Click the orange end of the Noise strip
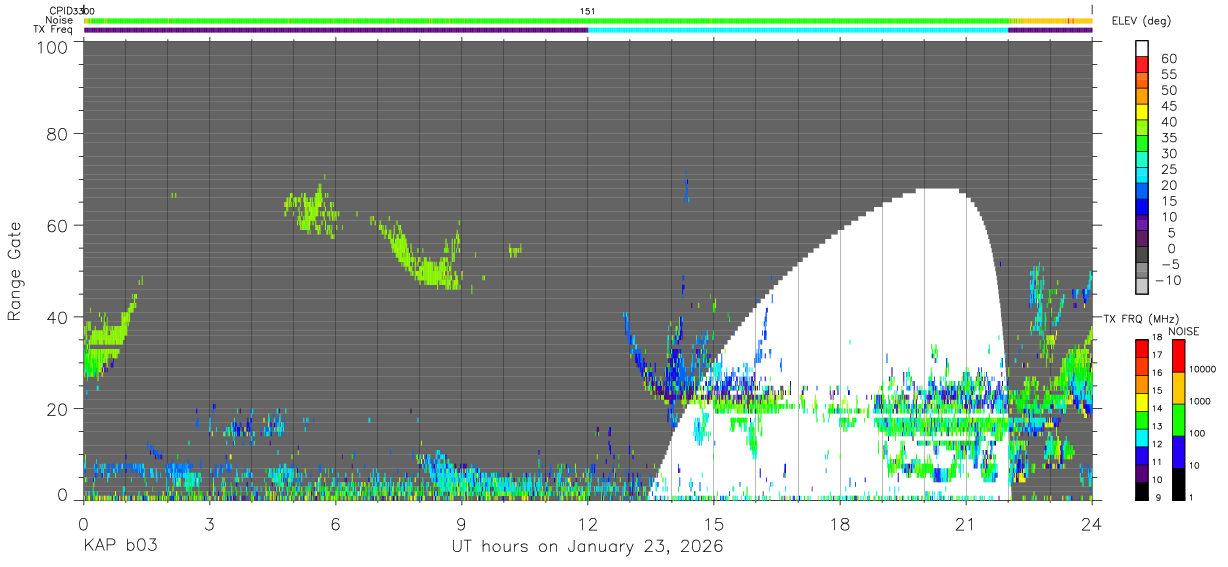Viewport: 1228px width, 567px height. coord(1053,20)
